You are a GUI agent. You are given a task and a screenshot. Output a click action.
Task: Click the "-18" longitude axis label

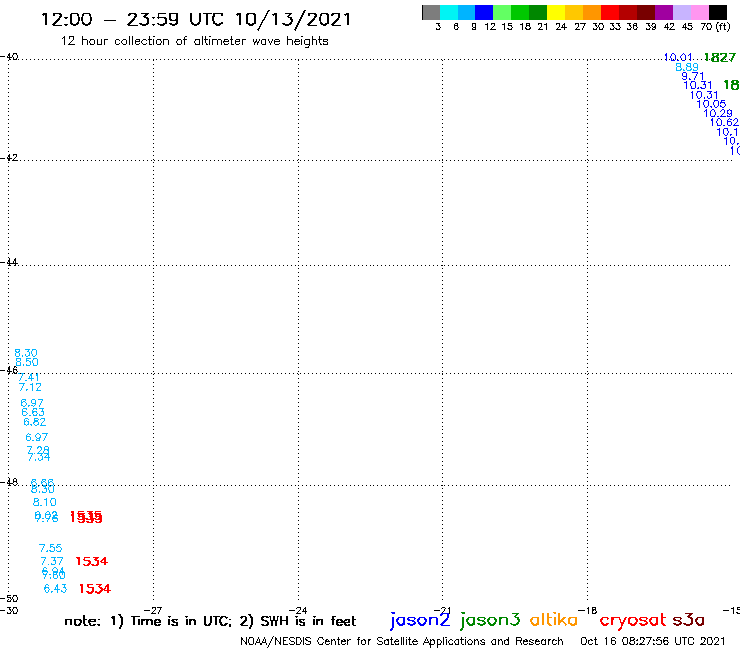pos(588,611)
